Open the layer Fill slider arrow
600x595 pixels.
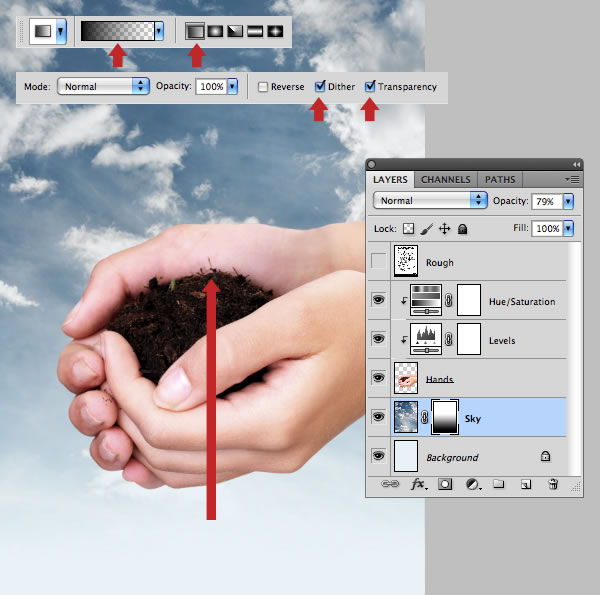568,228
